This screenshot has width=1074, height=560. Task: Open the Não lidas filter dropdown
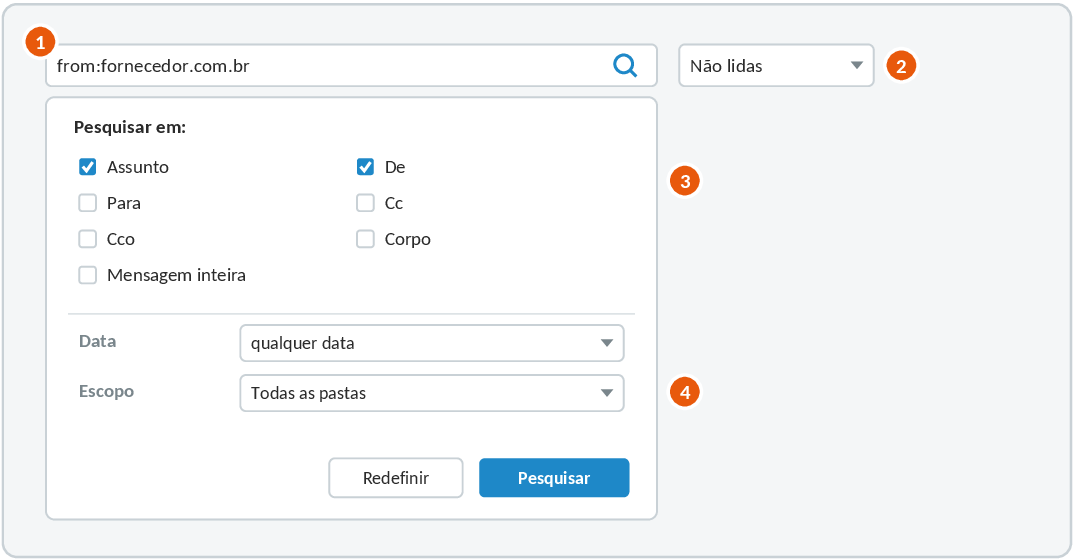tap(776, 66)
